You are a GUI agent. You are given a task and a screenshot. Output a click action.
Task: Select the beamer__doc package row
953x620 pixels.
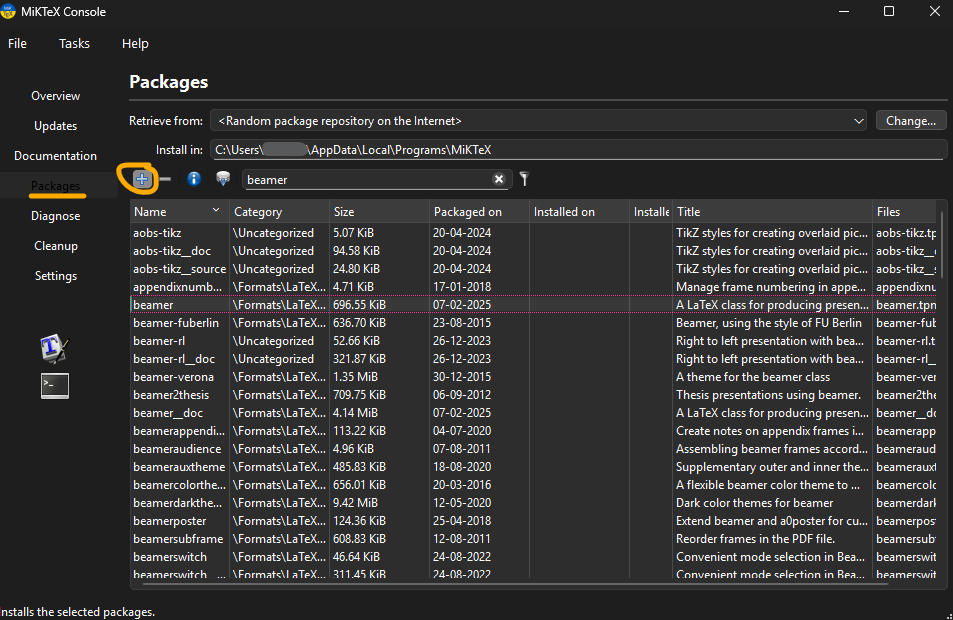pos(534,413)
